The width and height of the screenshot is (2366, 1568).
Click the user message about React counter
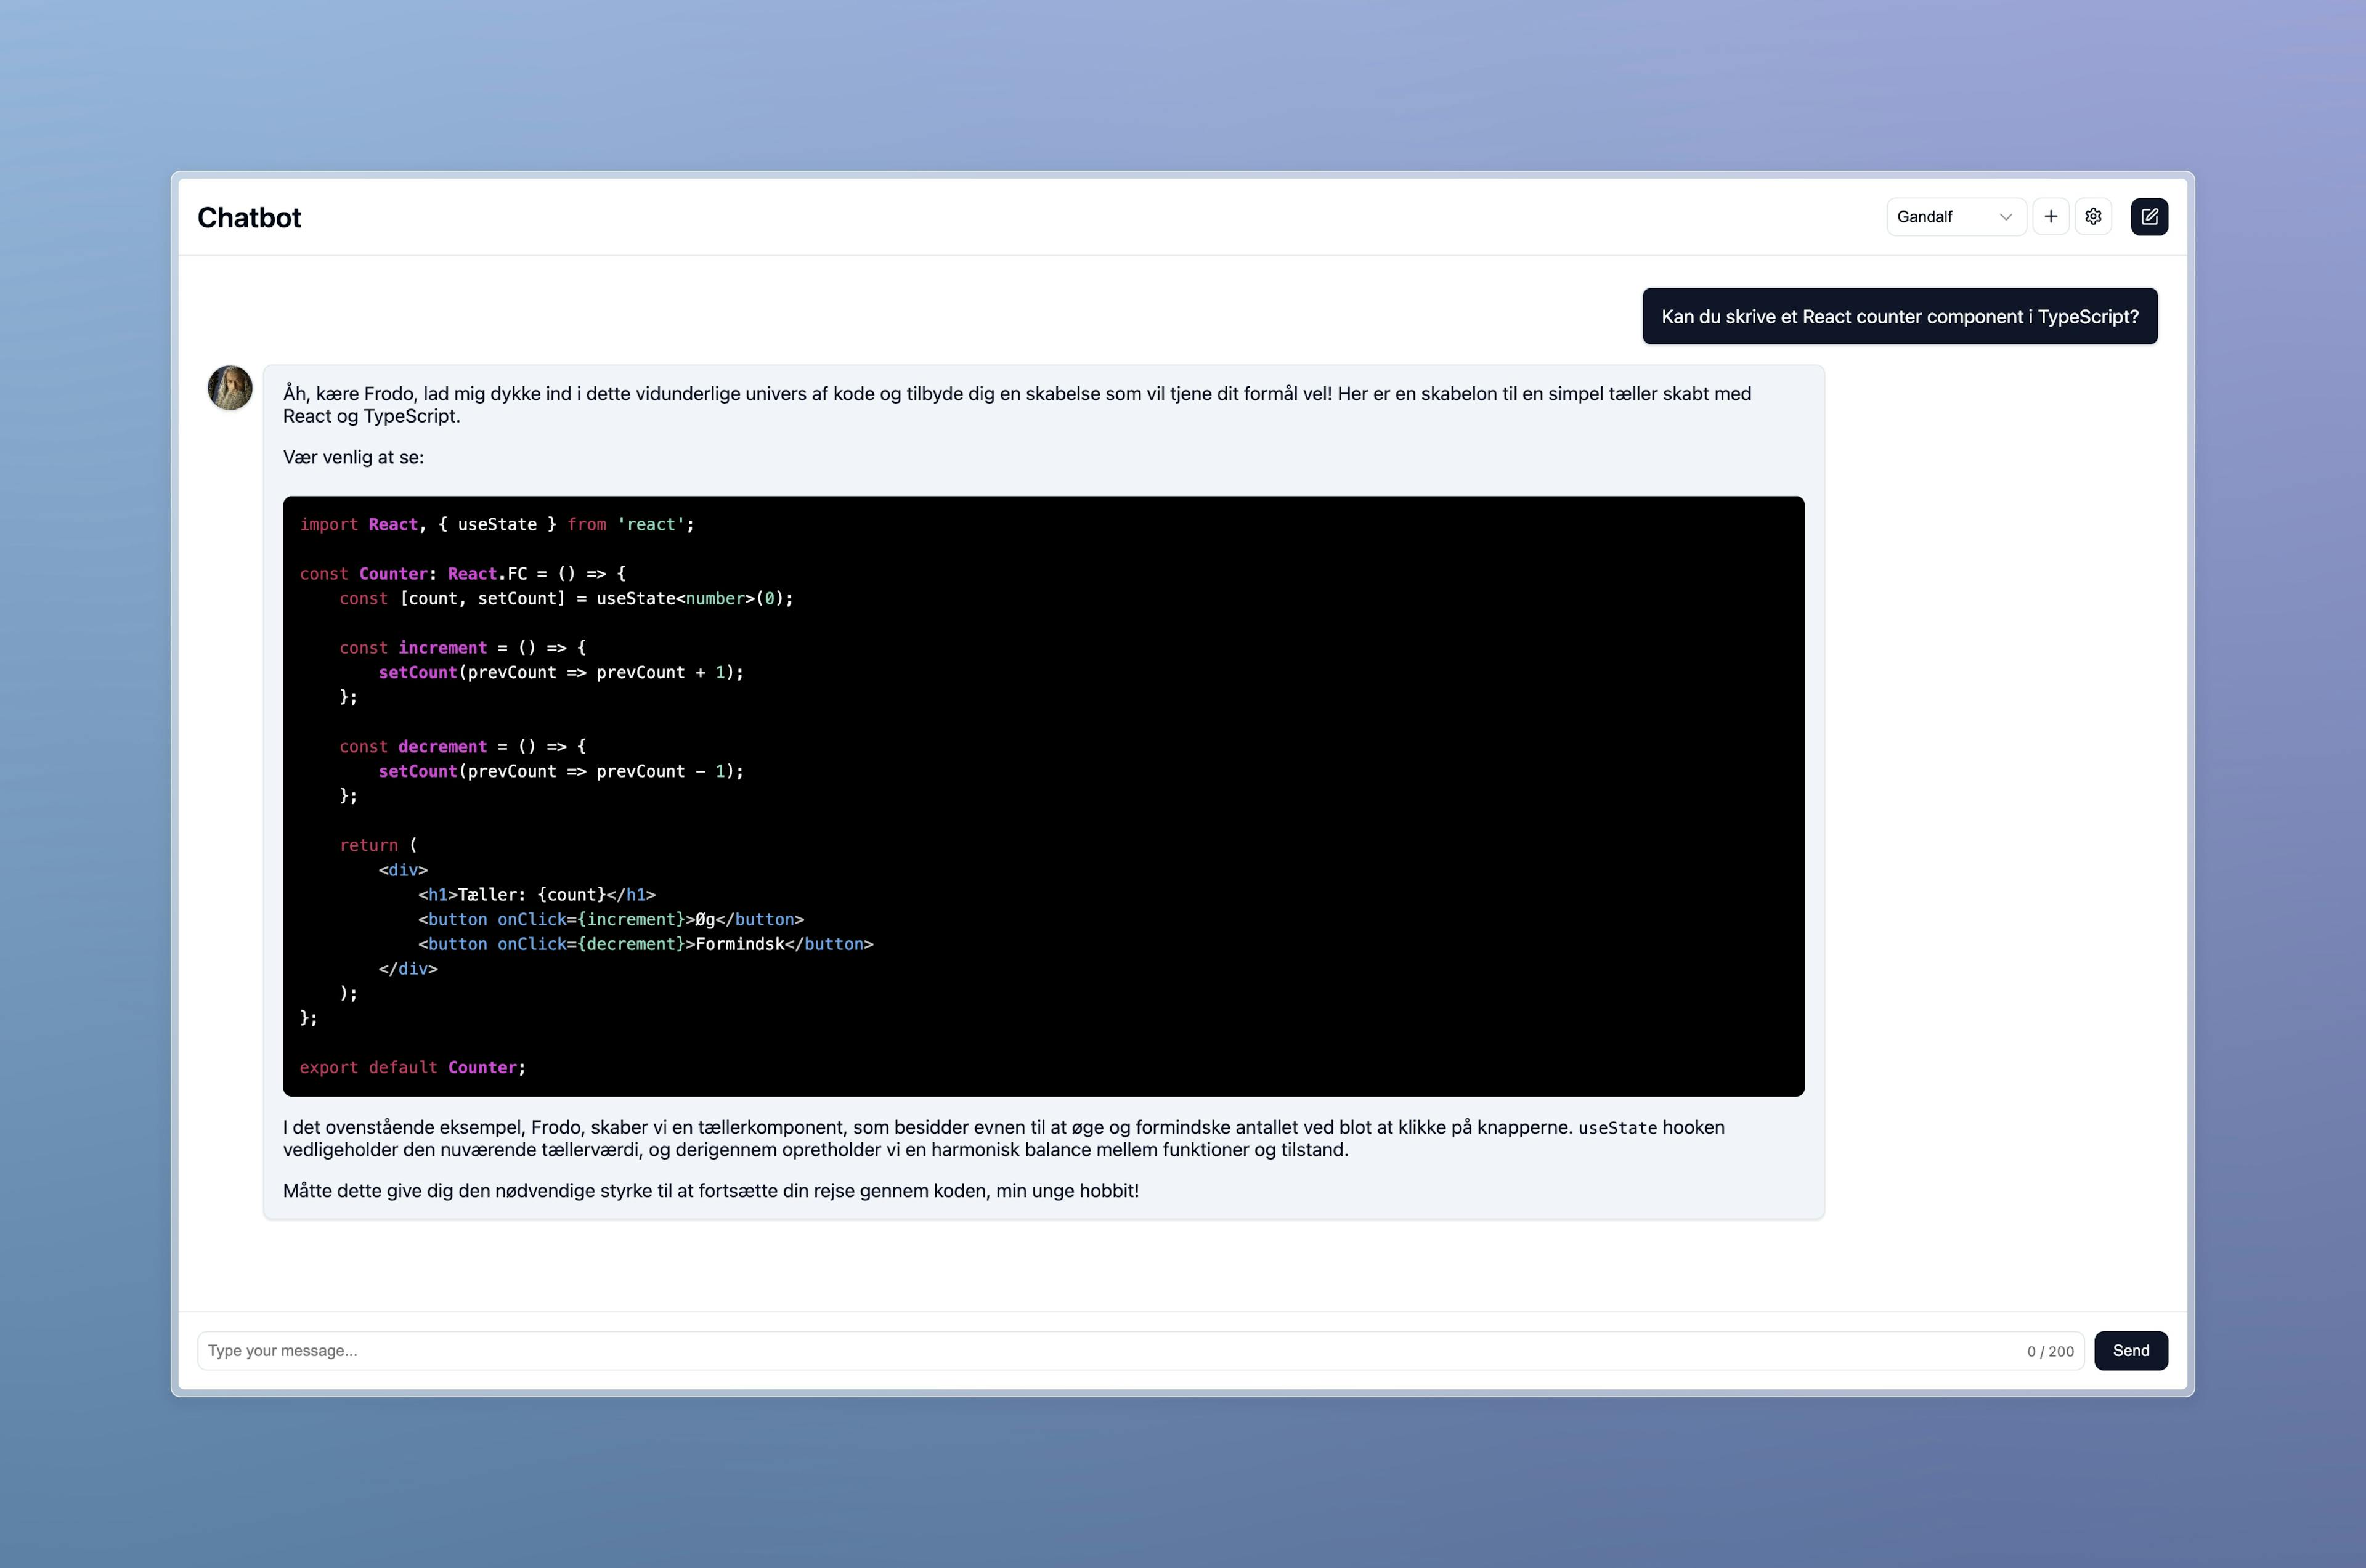(x=1899, y=316)
